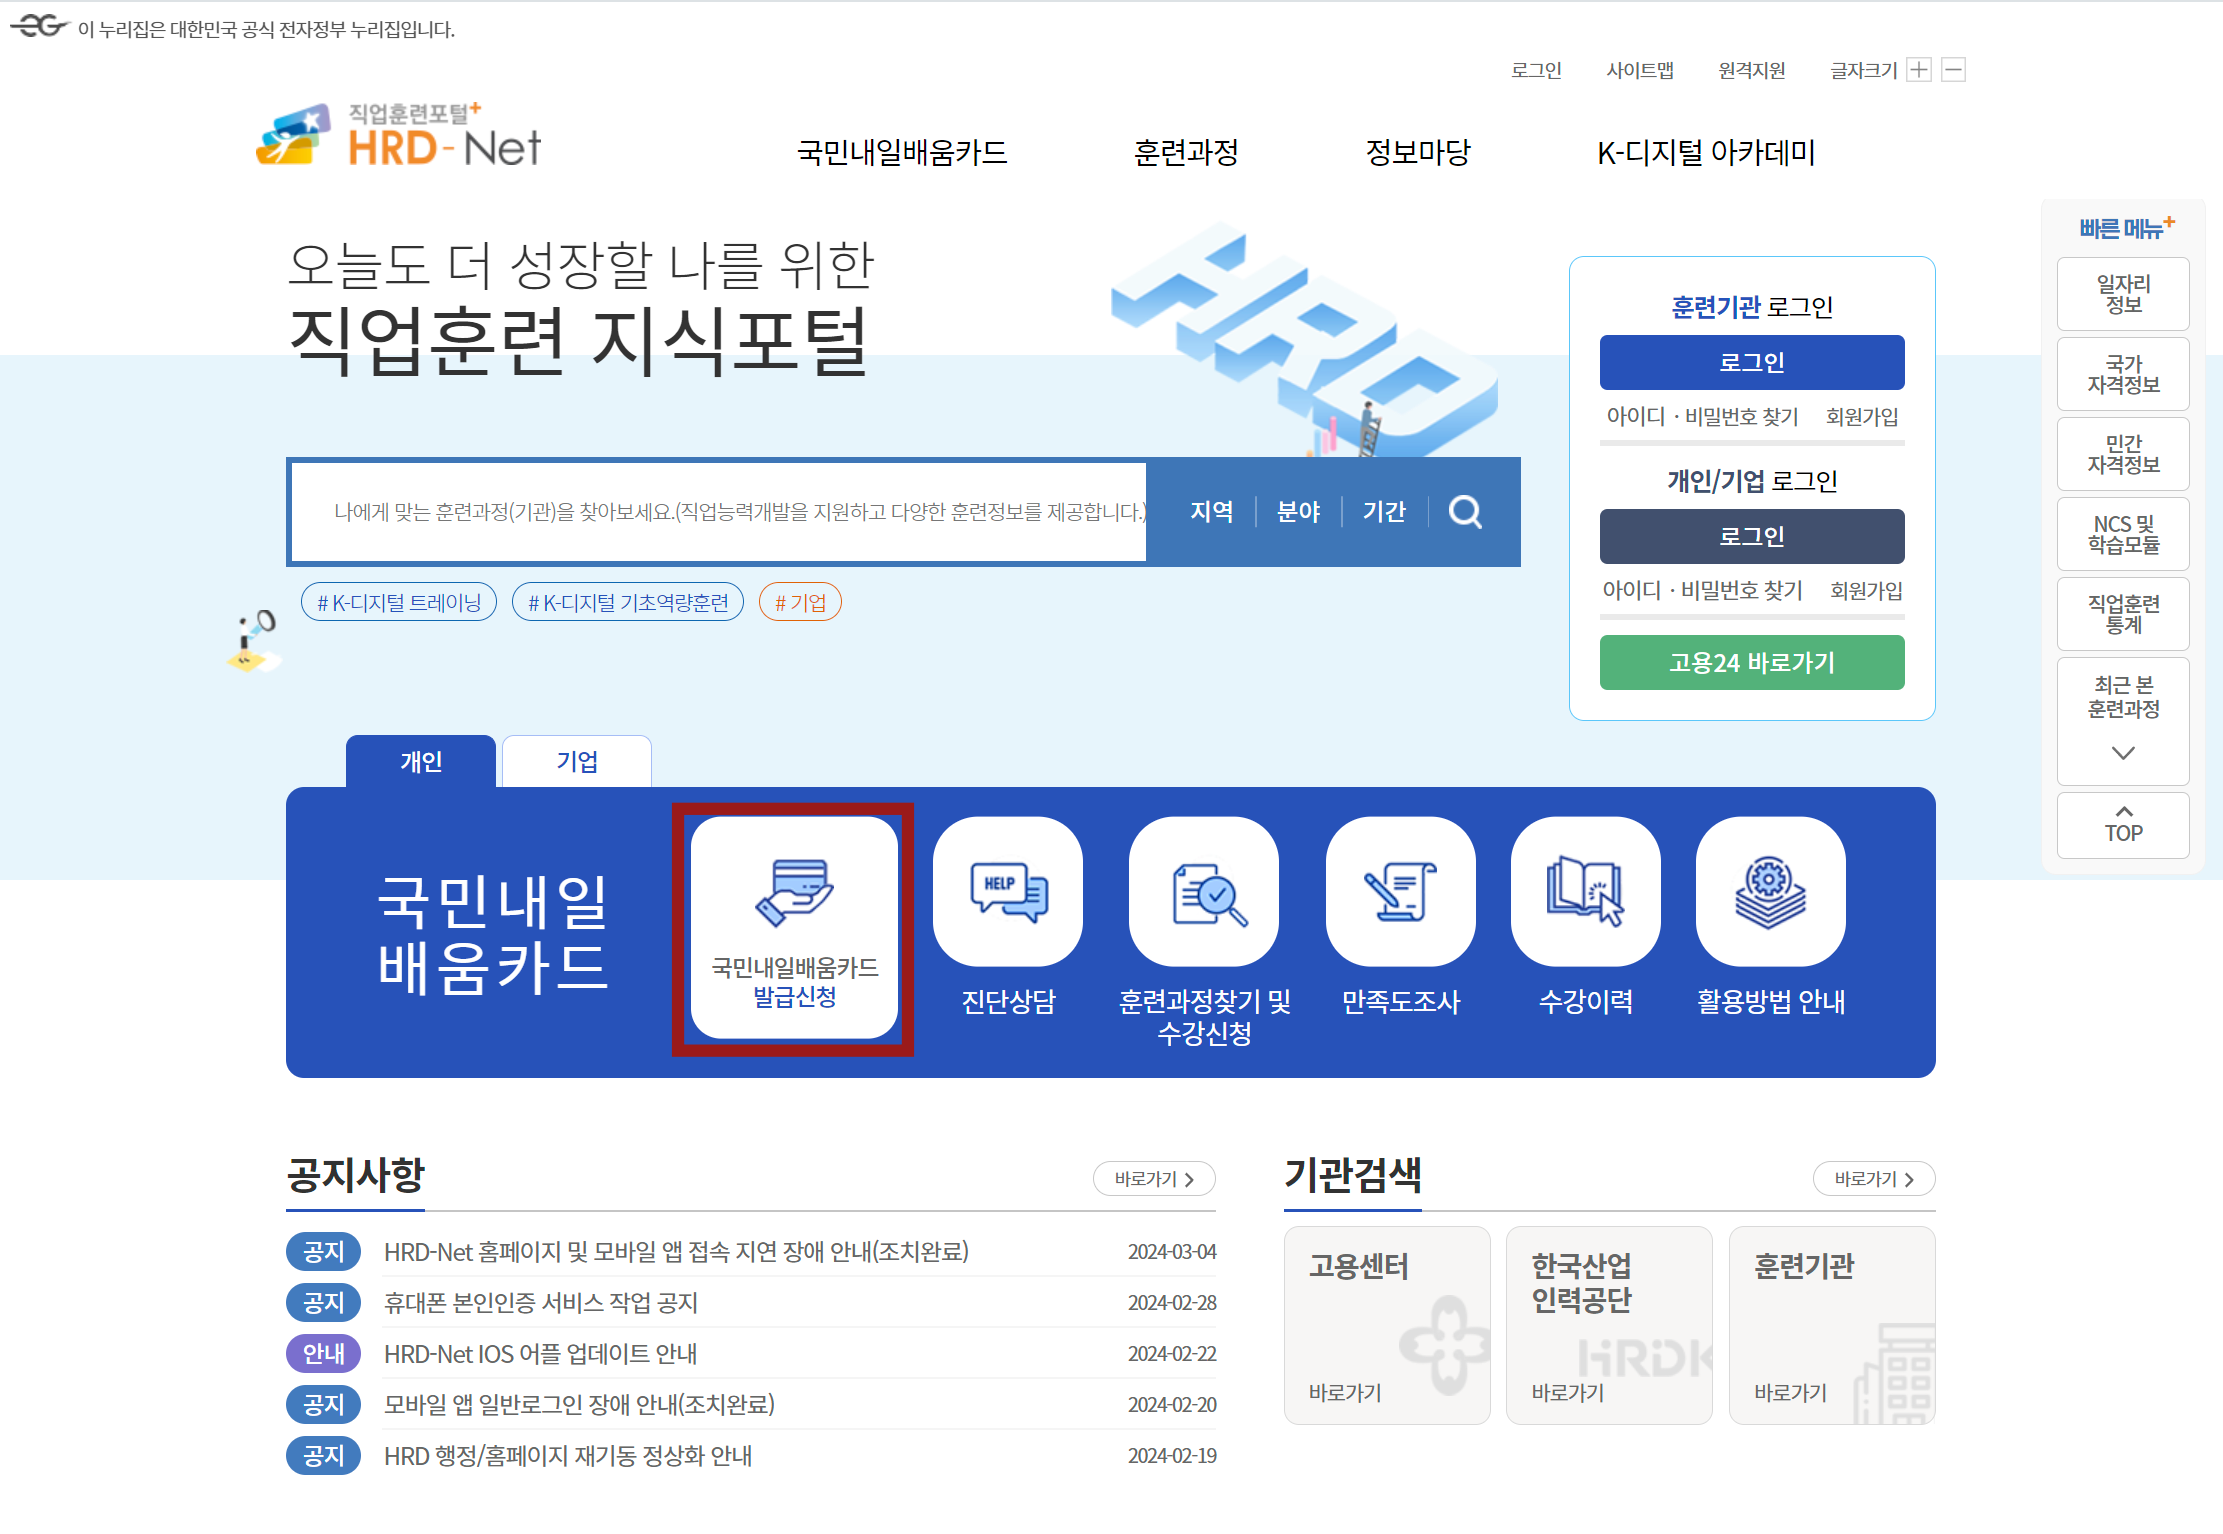Click the 진단상담 HELP chat icon
Screen dimensions: 2223x1534
[1008, 891]
